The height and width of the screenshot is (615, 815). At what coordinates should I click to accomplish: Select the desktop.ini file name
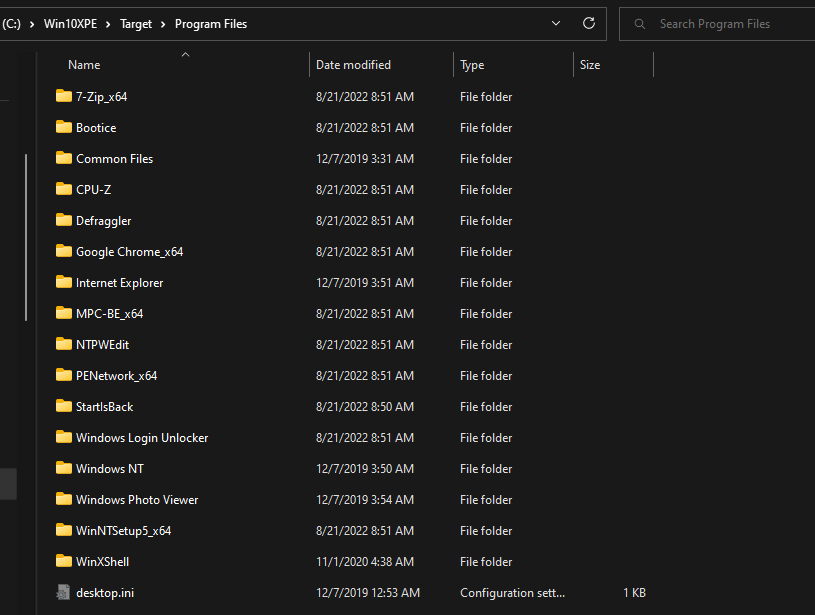[x=105, y=593]
